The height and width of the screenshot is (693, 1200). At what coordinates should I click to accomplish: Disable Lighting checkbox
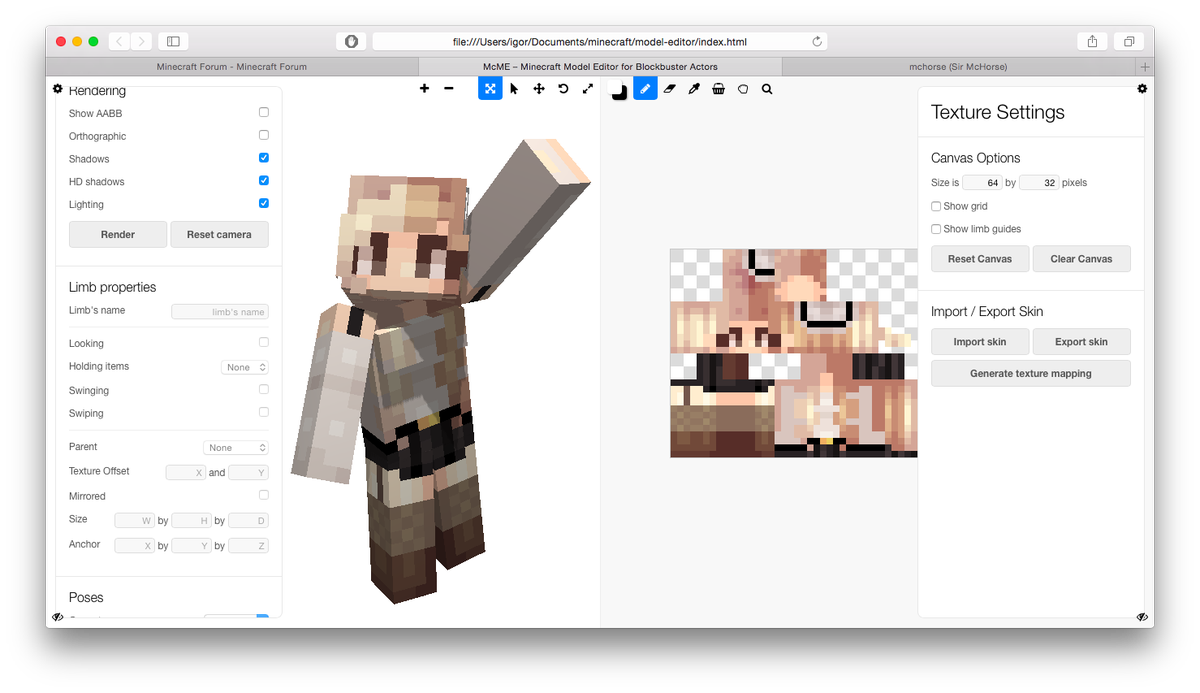pos(264,203)
